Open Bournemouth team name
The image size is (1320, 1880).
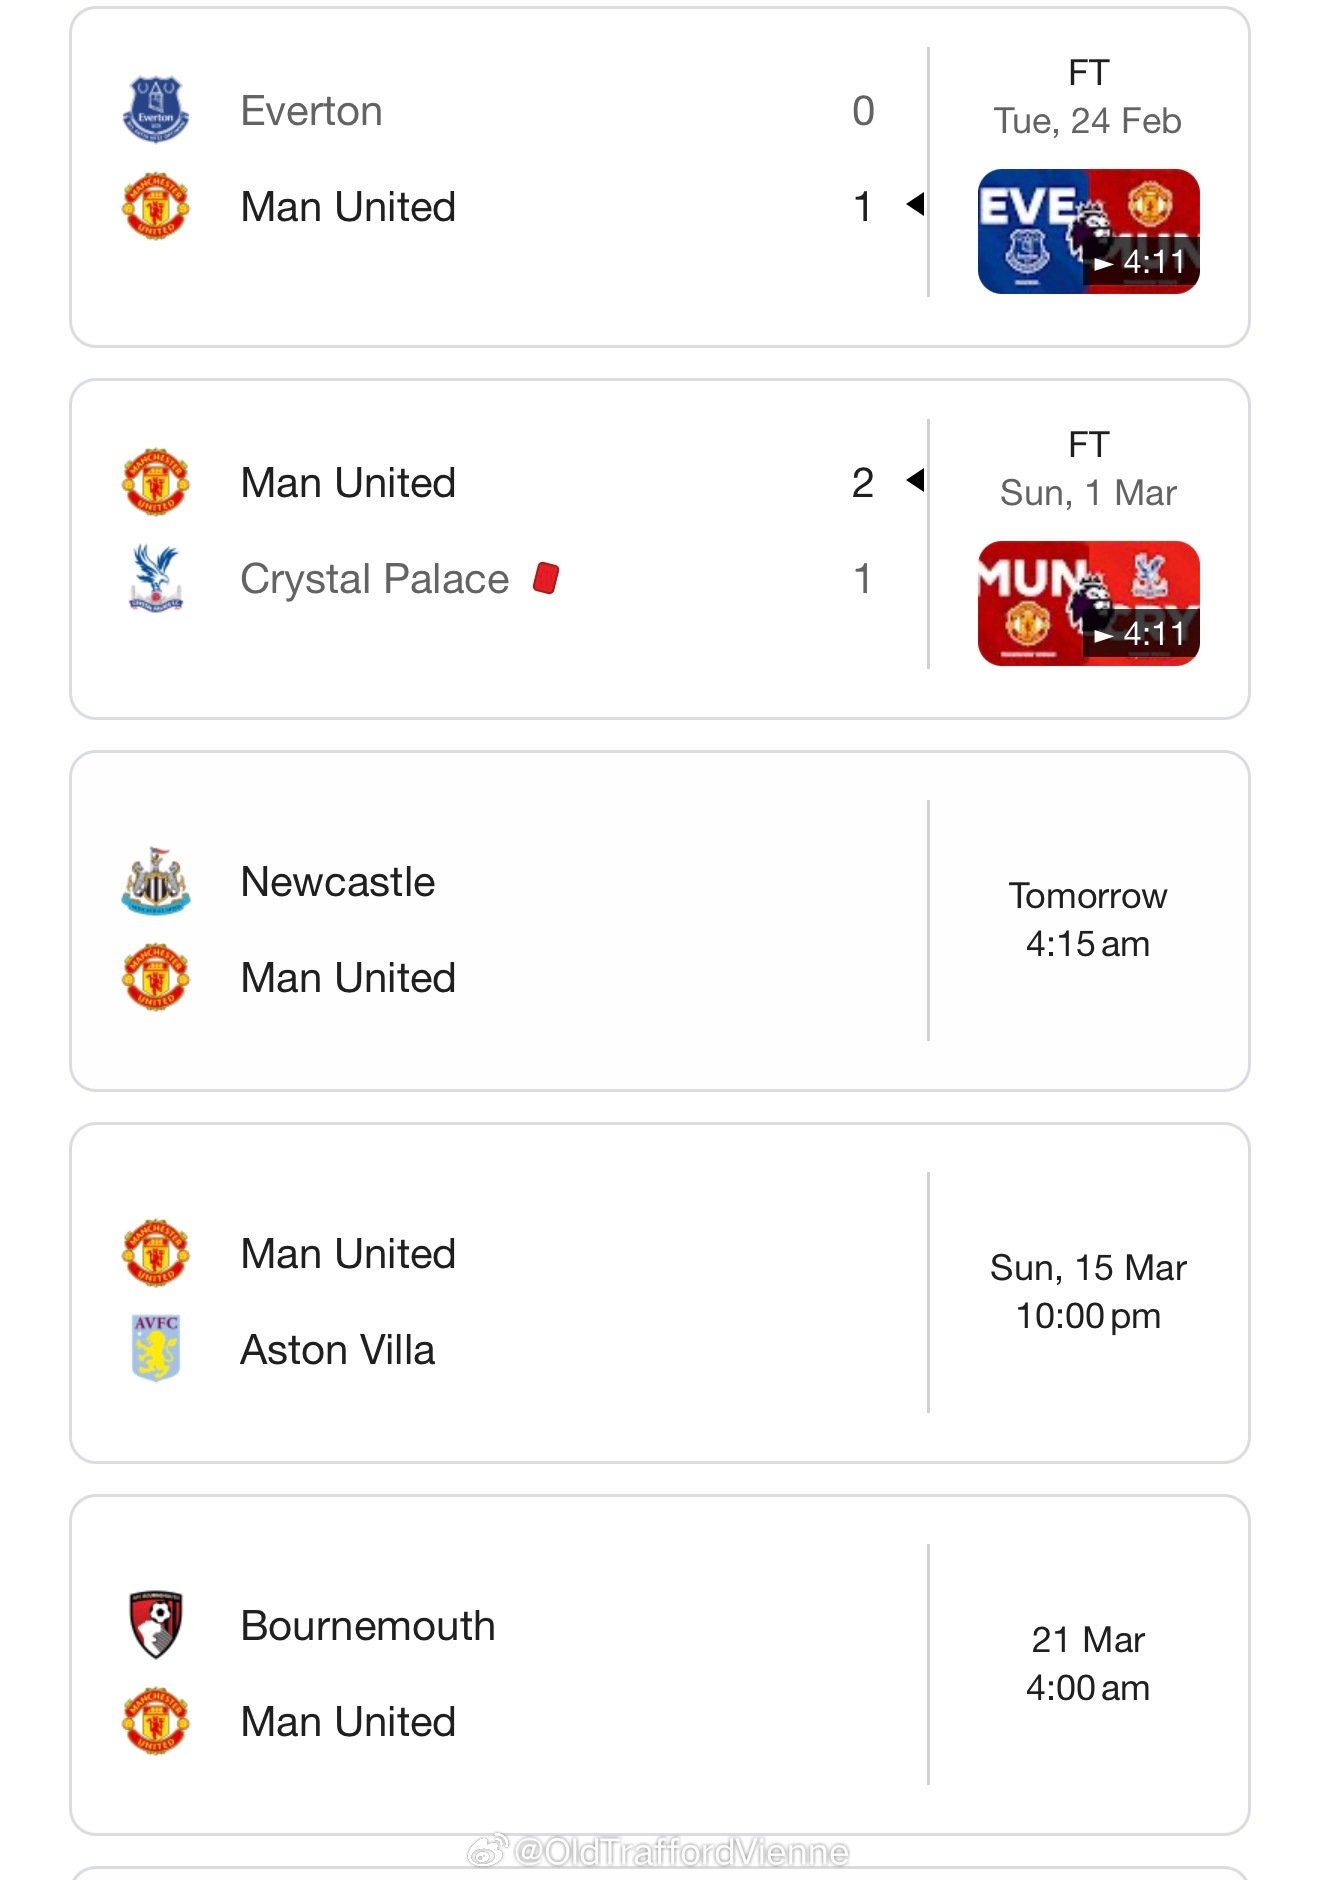point(368,1626)
